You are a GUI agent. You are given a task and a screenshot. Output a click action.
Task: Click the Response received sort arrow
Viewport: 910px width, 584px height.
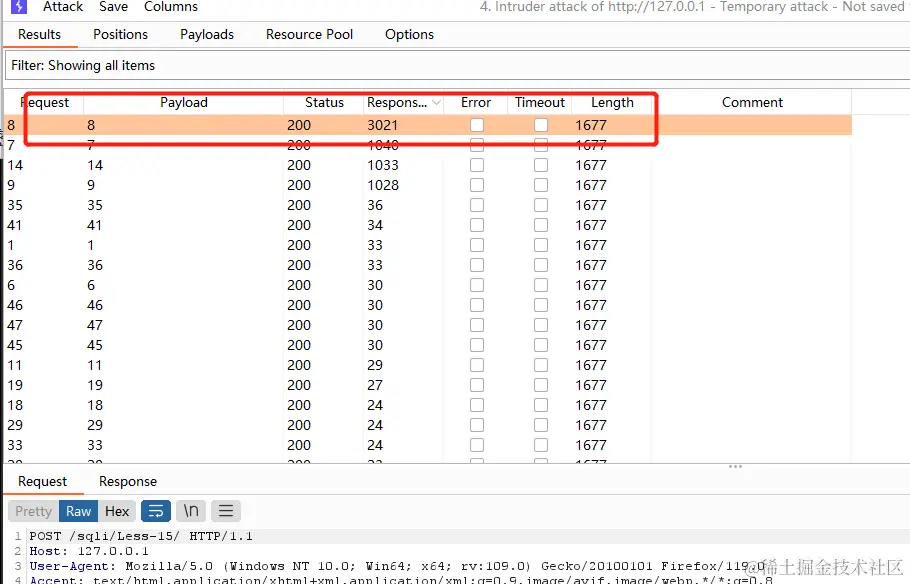point(436,103)
